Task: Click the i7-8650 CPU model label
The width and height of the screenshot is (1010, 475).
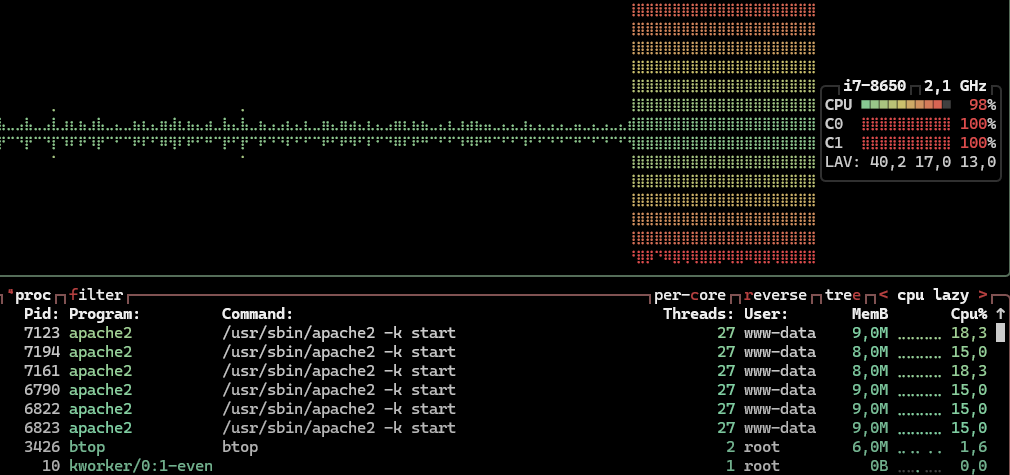Action: pyautogui.click(x=874, y=85)
